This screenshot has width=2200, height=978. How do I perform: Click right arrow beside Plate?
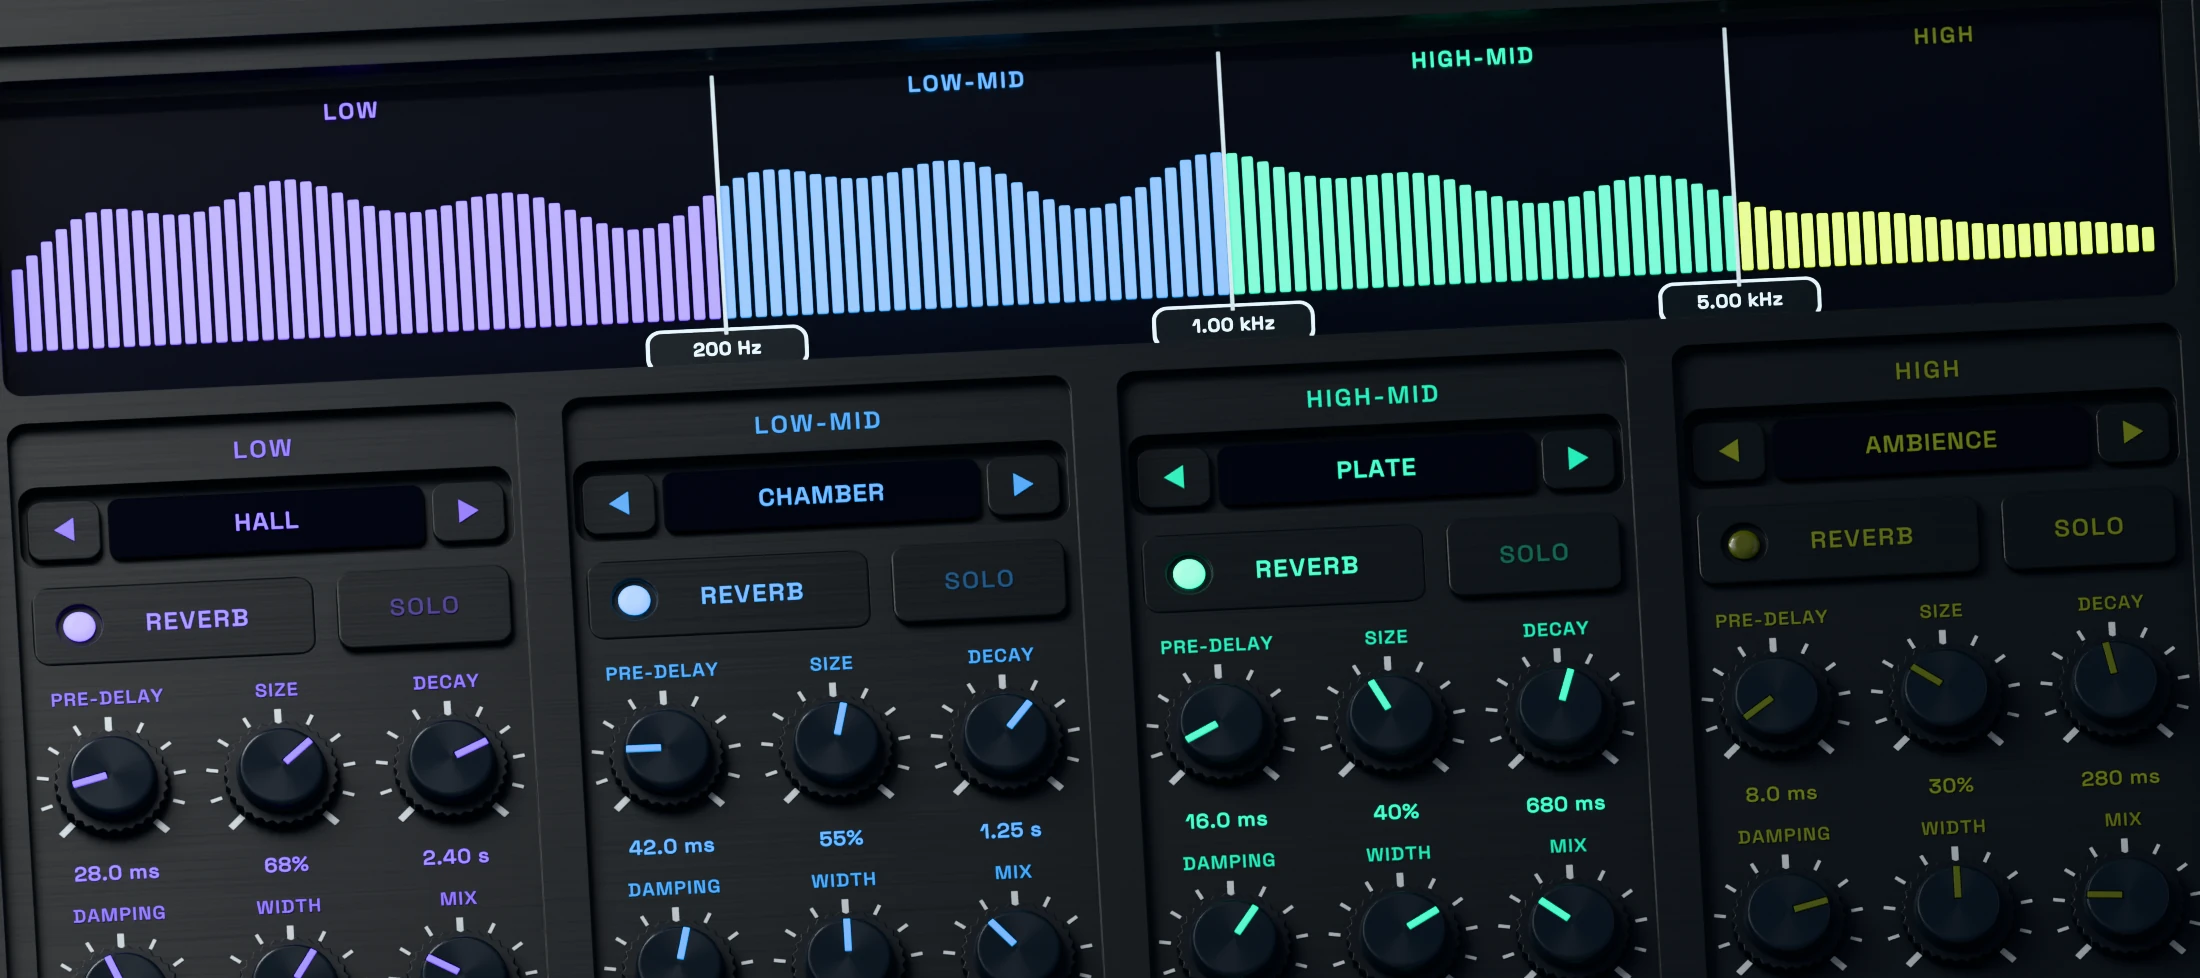[1578, 458]
